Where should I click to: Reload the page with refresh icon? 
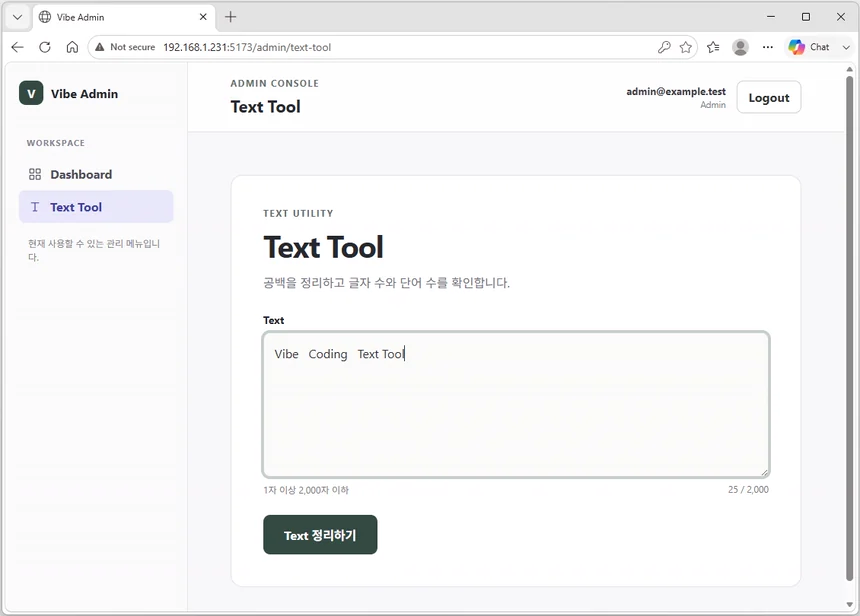coord(45,47)
